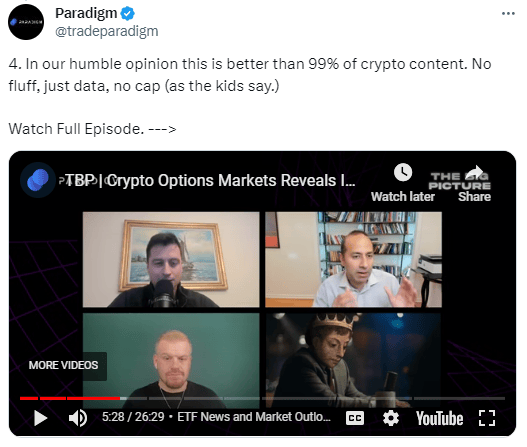The image size is (527, 447).
Task: Open Paradigm's profile avatar
Action: (26, 22)
